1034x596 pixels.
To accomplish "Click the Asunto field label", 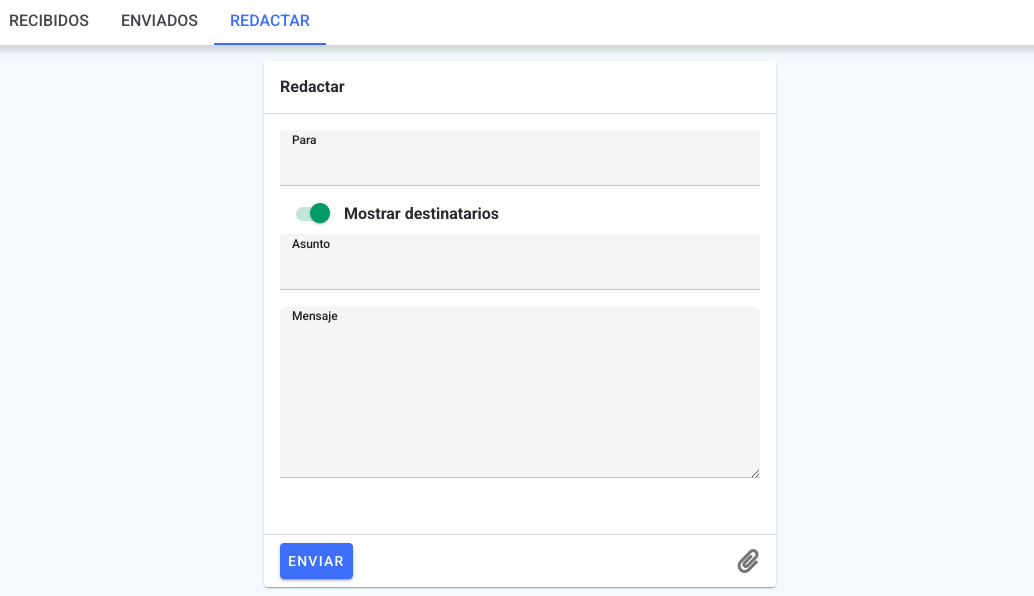I will click(311, 244).
